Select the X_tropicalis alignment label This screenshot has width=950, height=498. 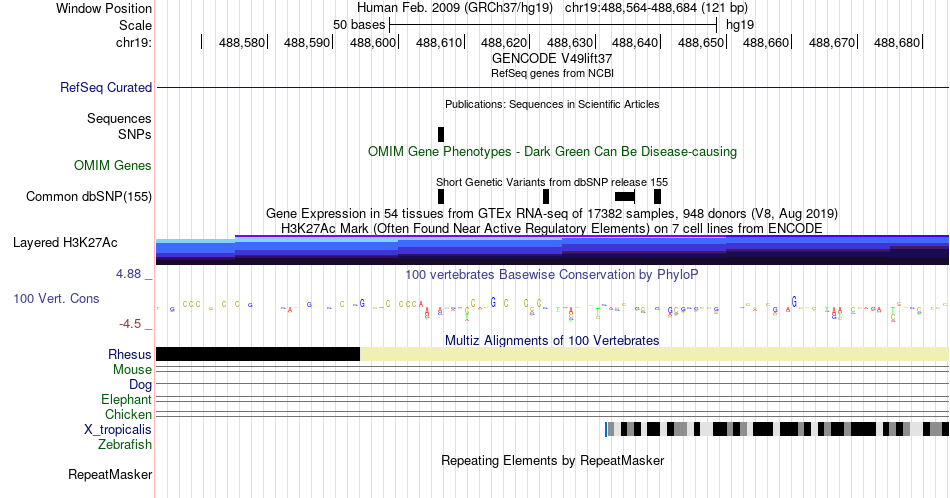point(118,430)
